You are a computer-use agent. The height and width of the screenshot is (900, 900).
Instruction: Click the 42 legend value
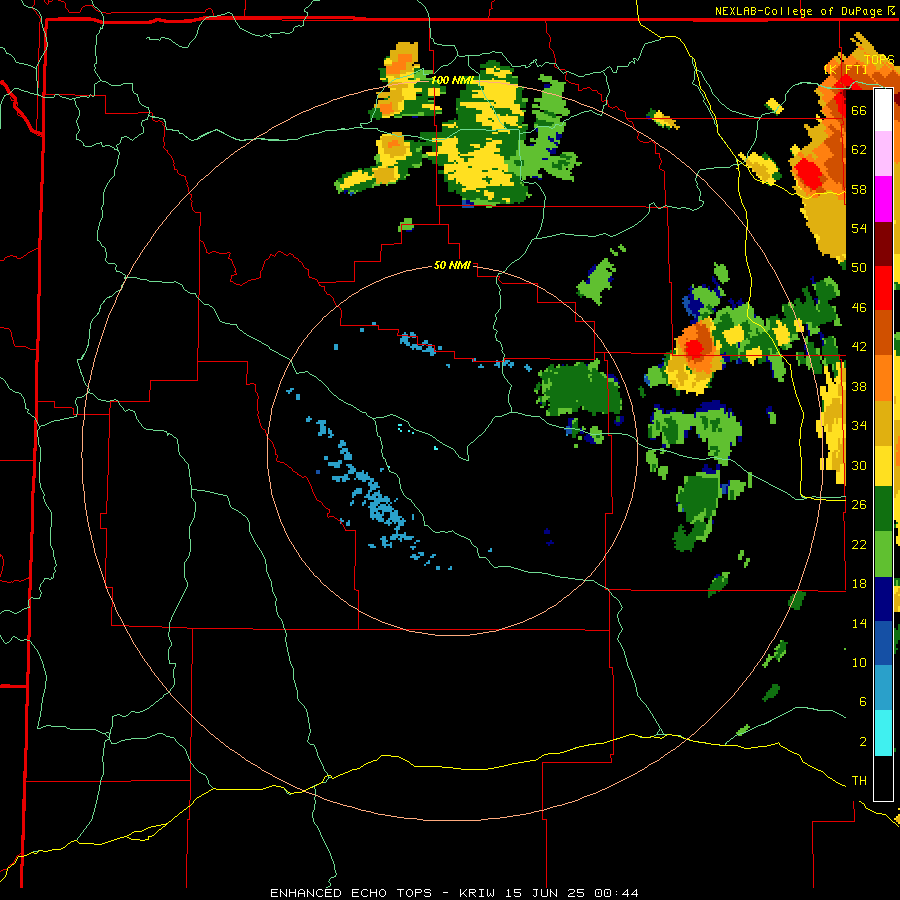(859, 347)
